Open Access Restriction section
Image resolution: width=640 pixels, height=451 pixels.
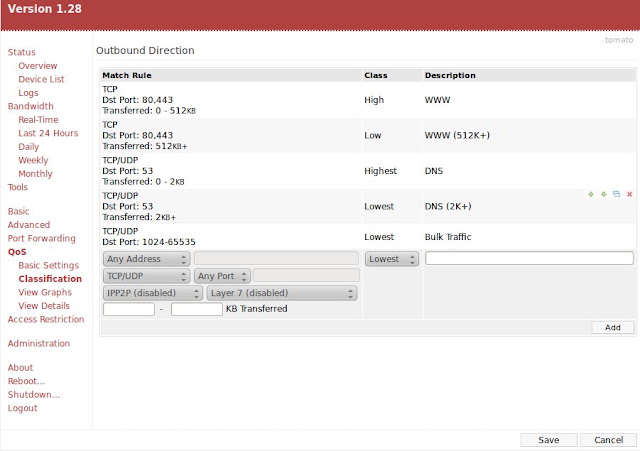[46, 319]
